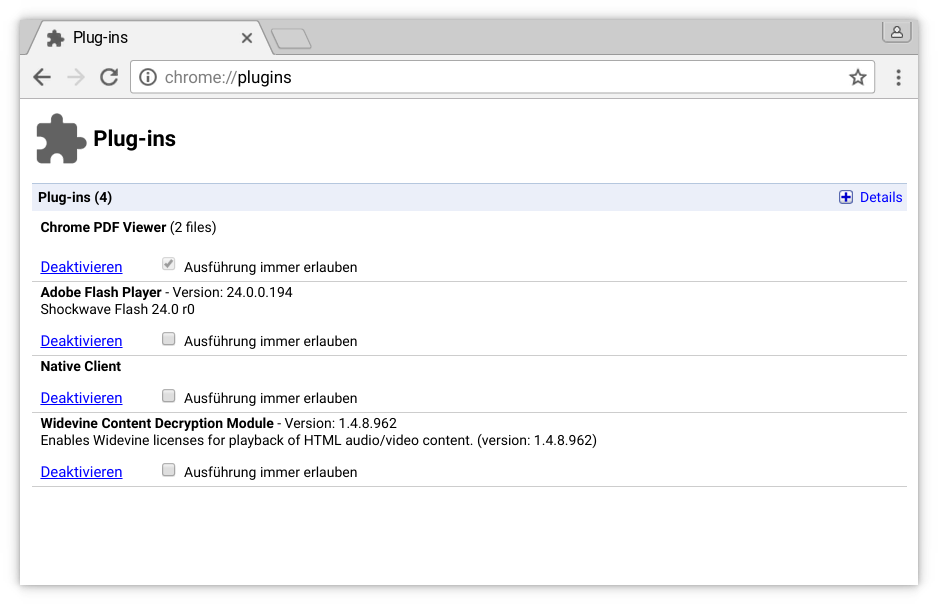Click the back navigation arrow
This screenshot has width=938, height=605.
click(x=41, y=77)
